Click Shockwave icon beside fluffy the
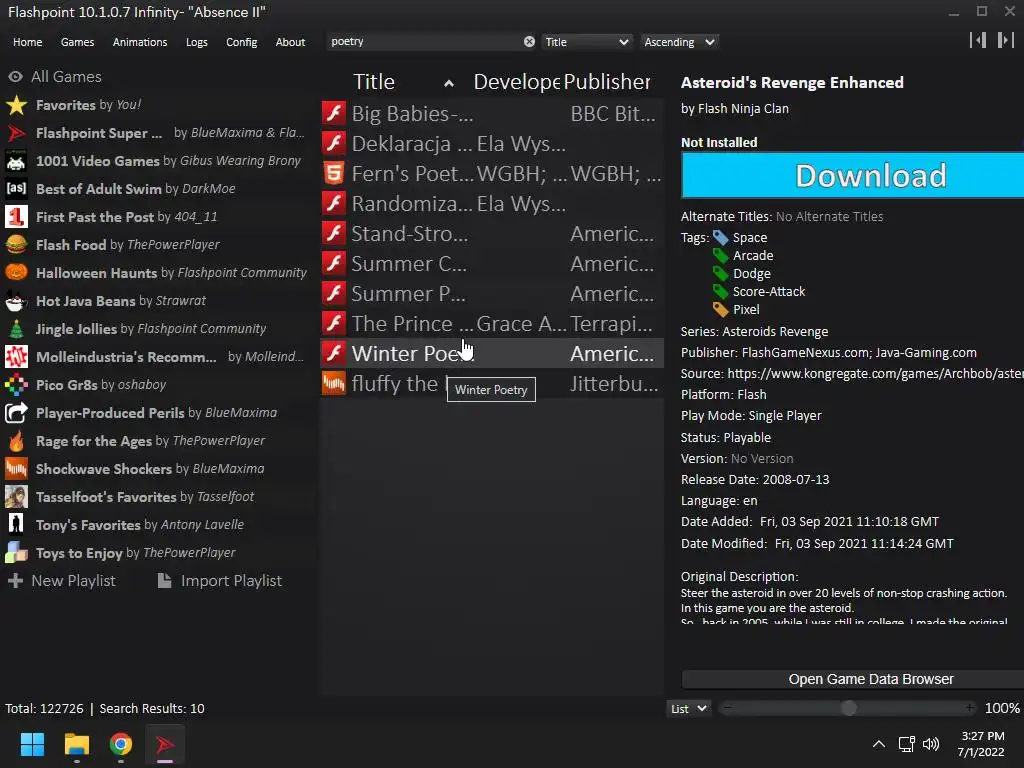This screenshot has height=768, width=1024. coord(334,383)
